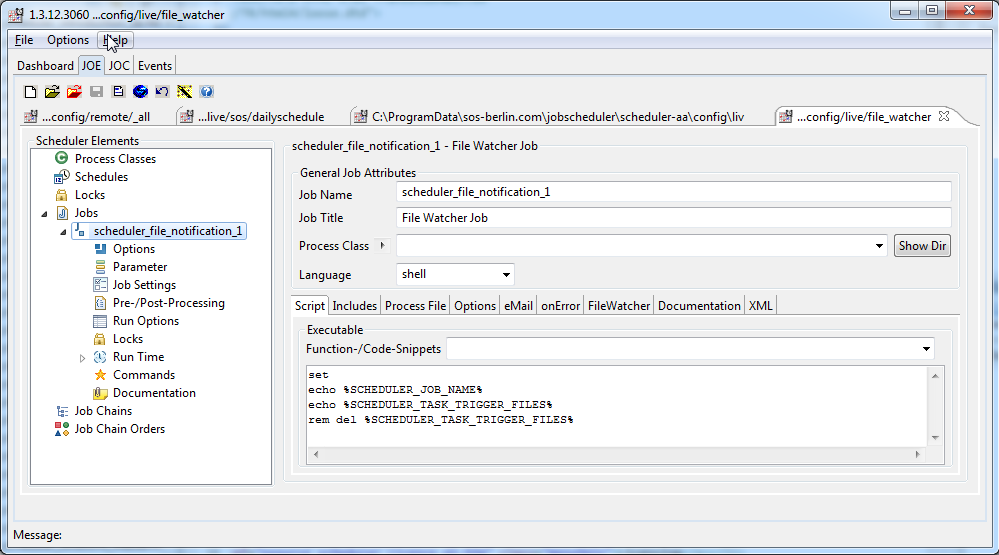Click into the Job Name field
The height and width of the screenshot is (555, 999).
(x=673, y=192)
